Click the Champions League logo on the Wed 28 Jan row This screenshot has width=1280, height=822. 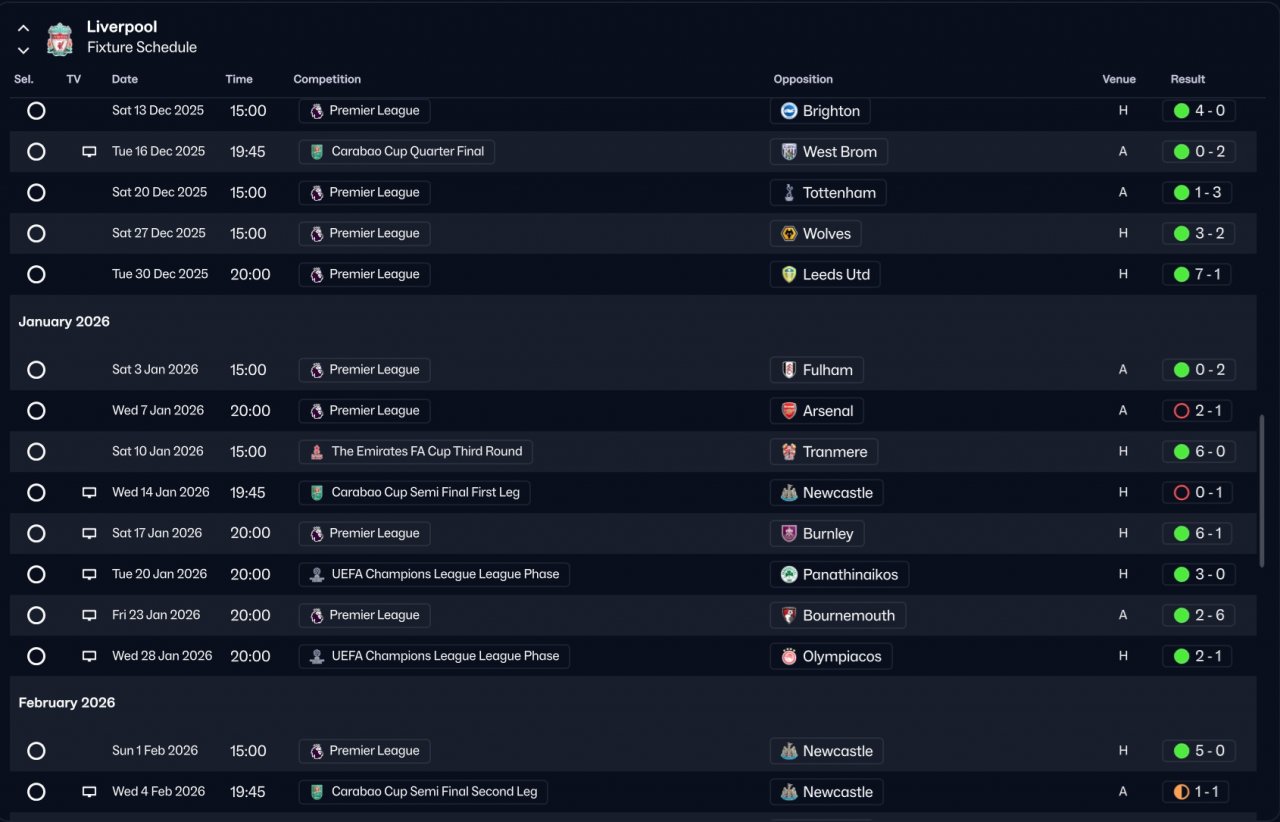[317, 657]
